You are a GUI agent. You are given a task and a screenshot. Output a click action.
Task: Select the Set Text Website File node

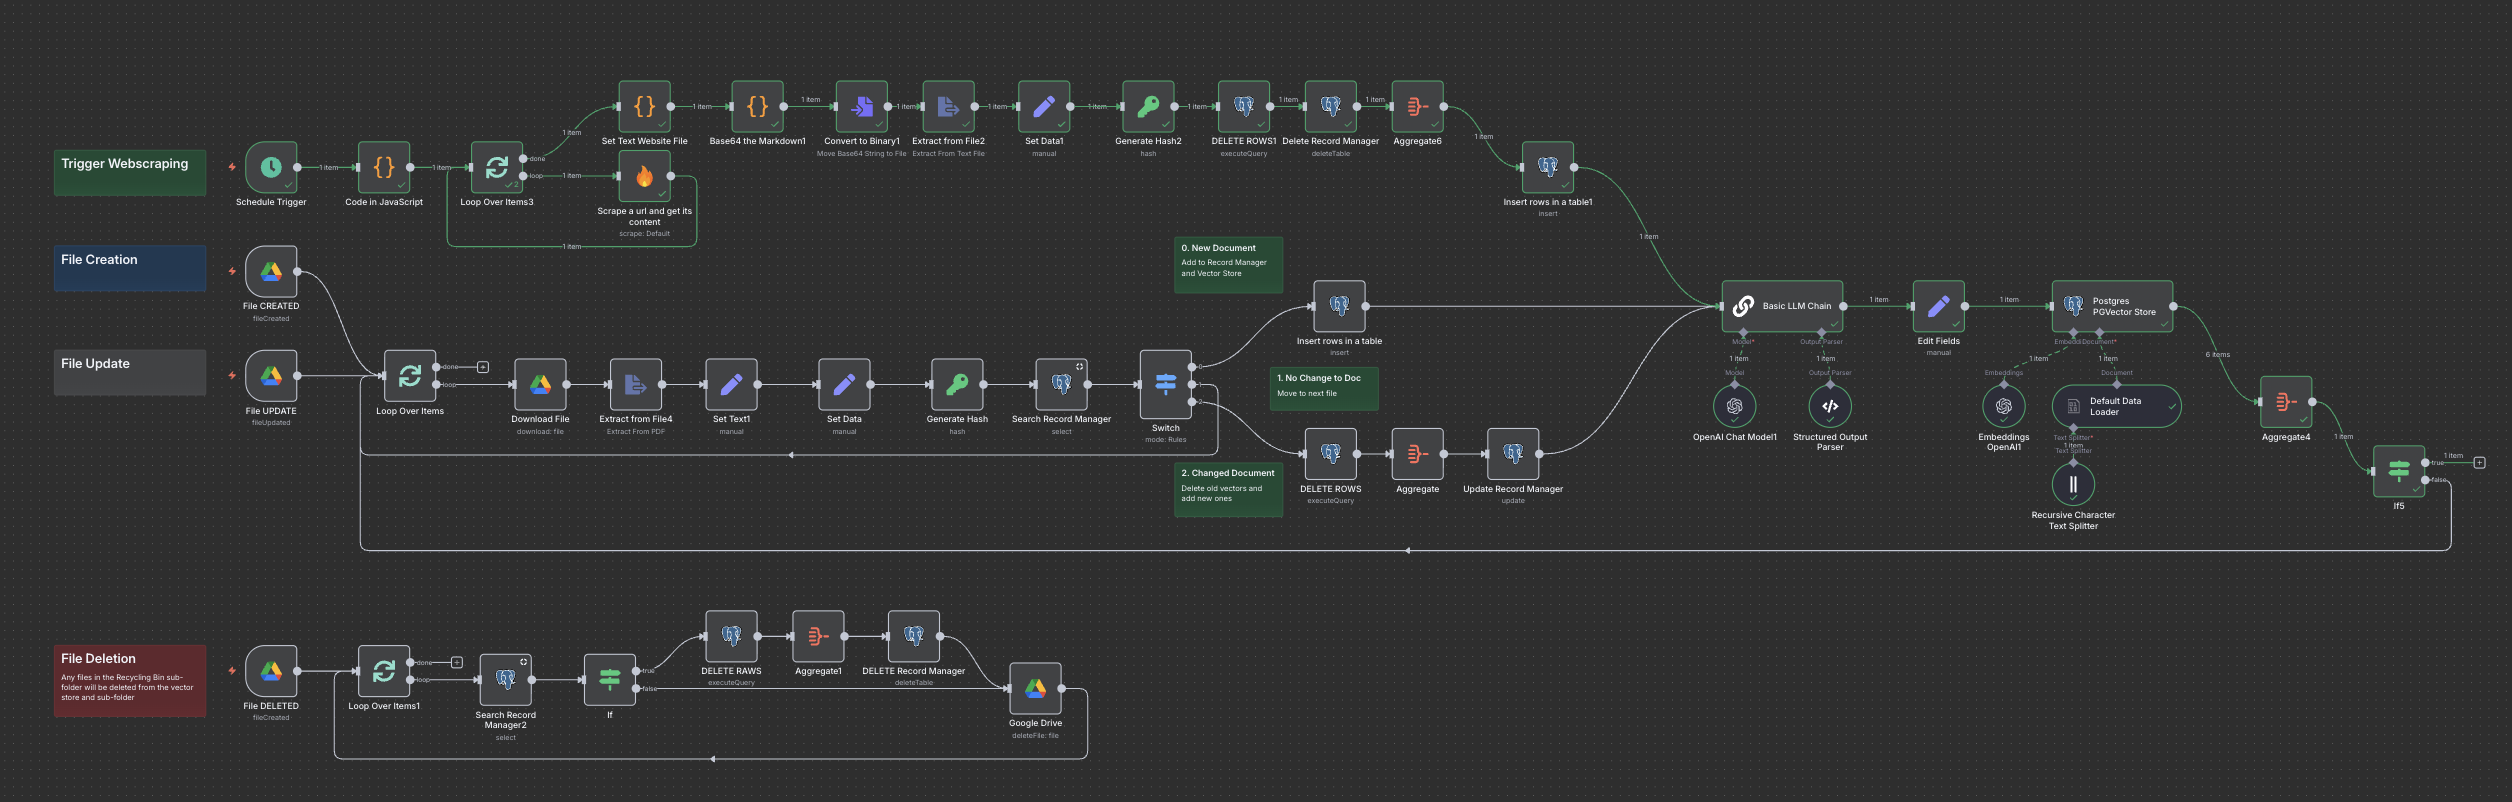coord(644,106)
